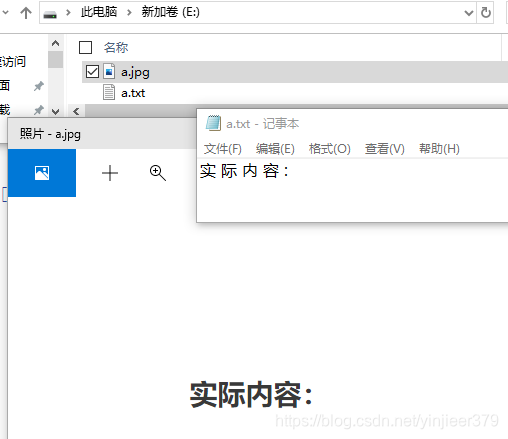Screen dimensions: 508x439
Task: Select the 访问 item in navigation pane
Action: (13, 62)
